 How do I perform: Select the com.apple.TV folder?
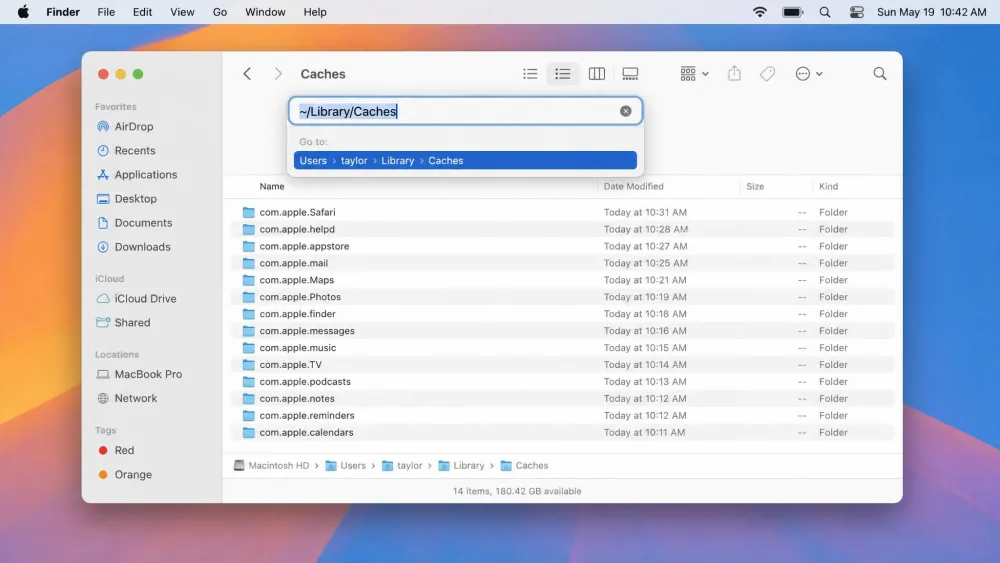pos(562,365)
